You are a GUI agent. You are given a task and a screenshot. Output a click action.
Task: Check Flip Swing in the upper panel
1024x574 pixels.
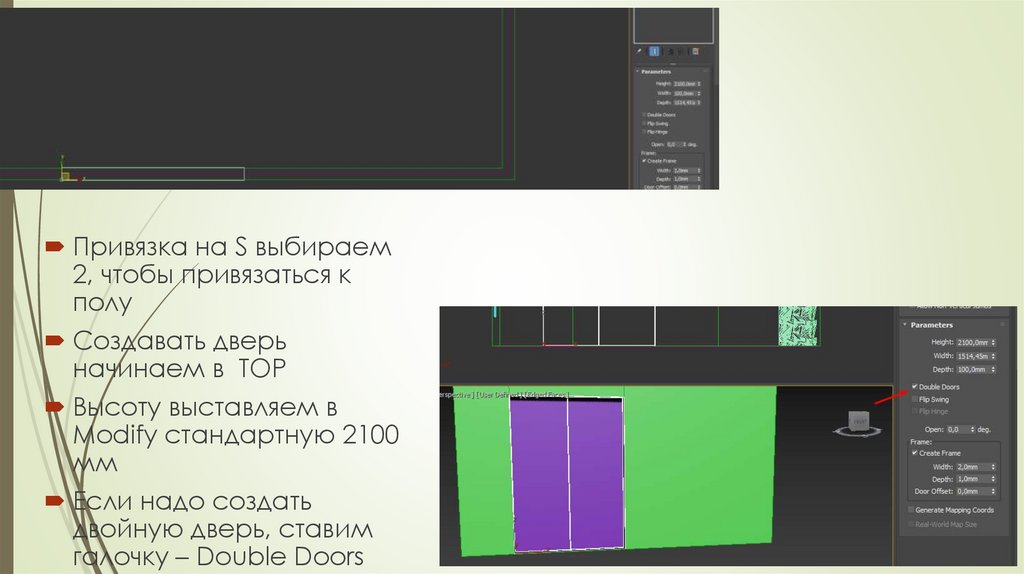[x=644, y=123]
